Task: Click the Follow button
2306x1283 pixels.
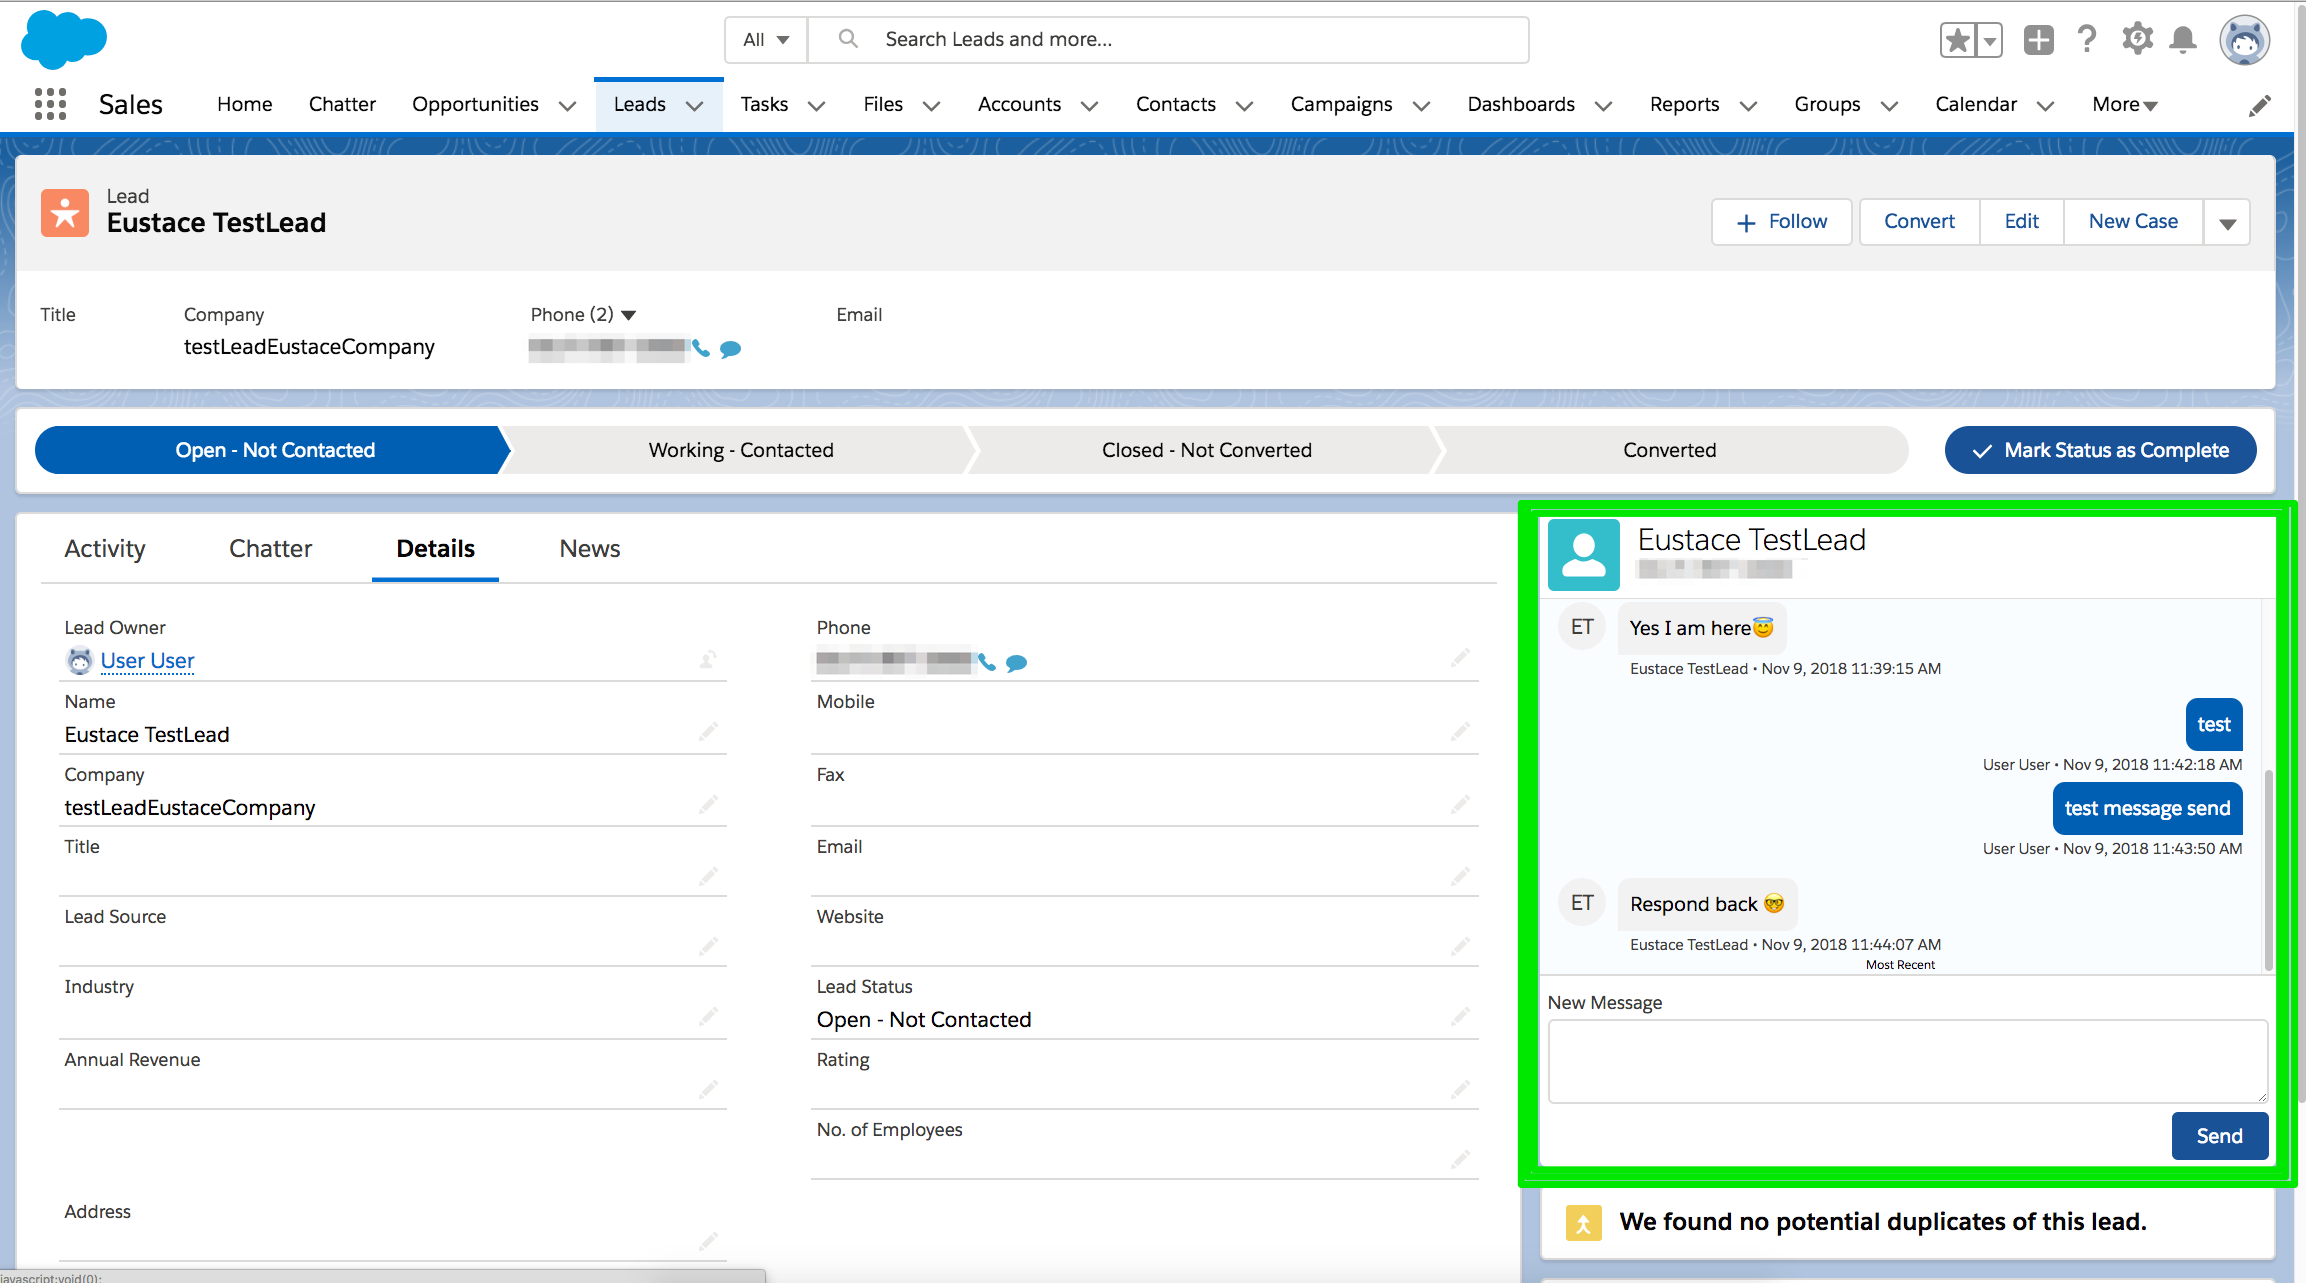Action: point(1782,222)
